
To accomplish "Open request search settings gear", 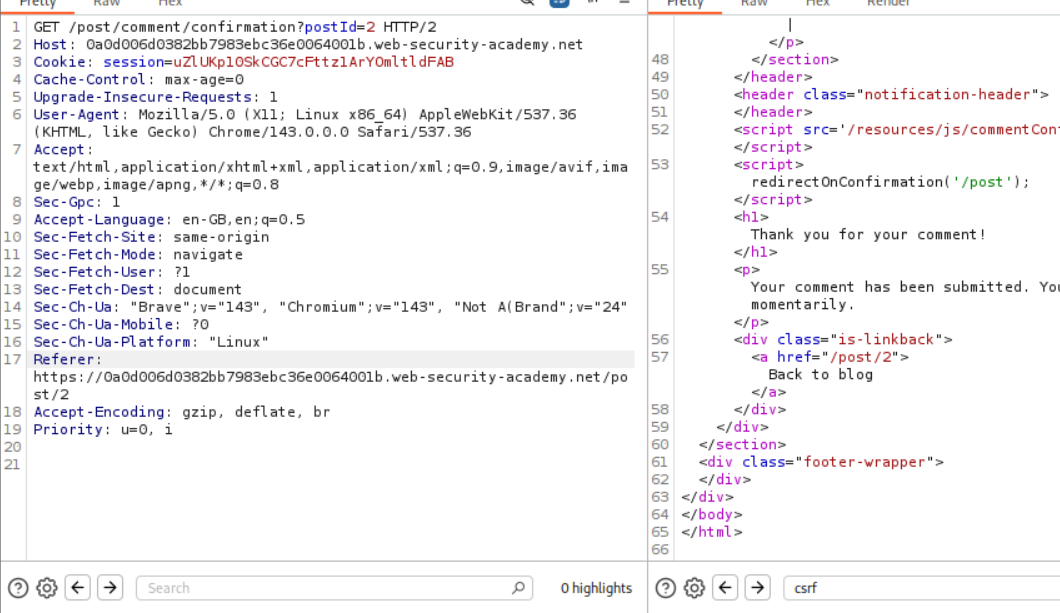I will pos(47,588).
